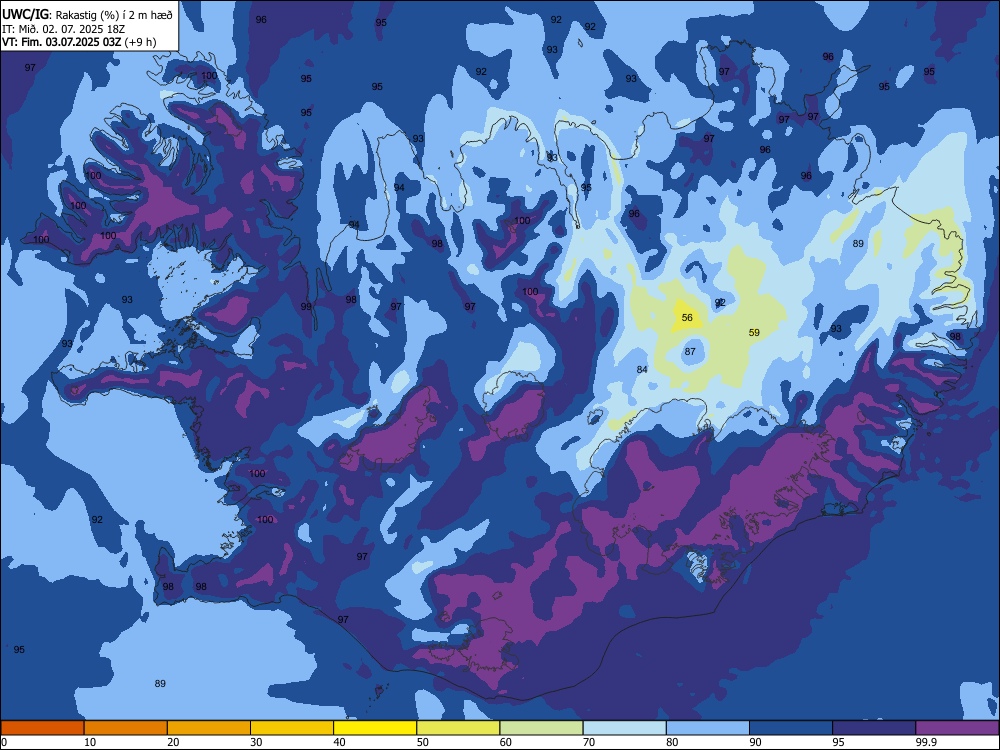
Task: Click the '99' humidity value on the map
Action: (306, 307)
